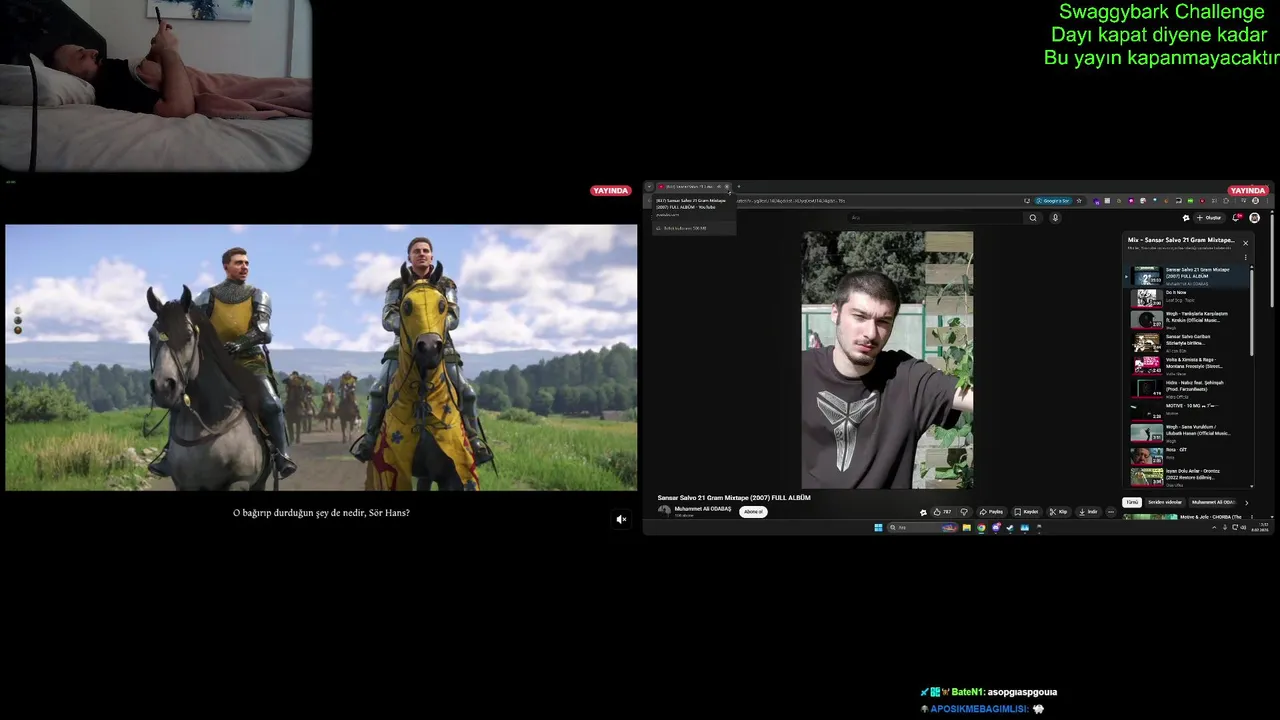
Task: Dislike the Sansar Salvo video
Action: pyautogui.click(x=964, y=512)
